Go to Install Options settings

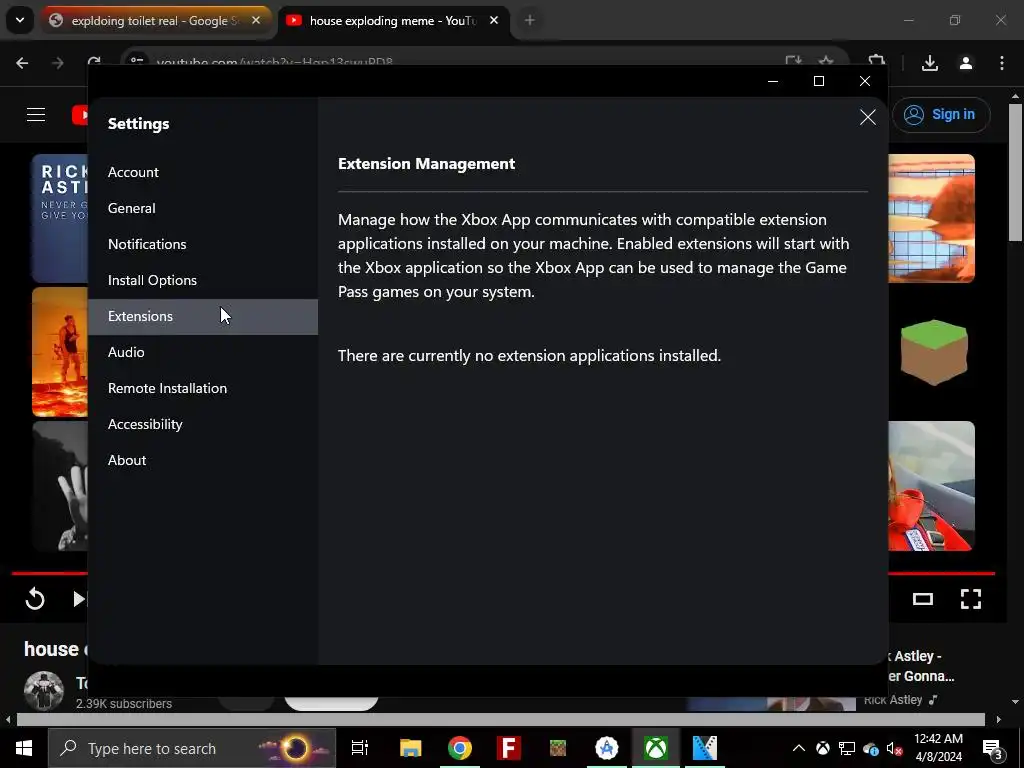(x=202, y=280)
